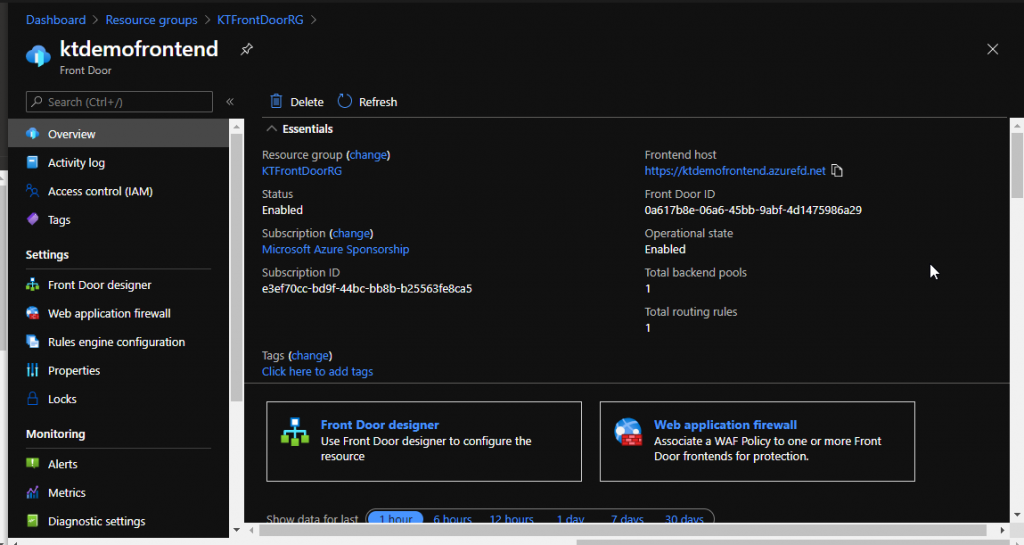Go to Dashboard breadcrumb
1024x545 pixels.
point(56,20)
